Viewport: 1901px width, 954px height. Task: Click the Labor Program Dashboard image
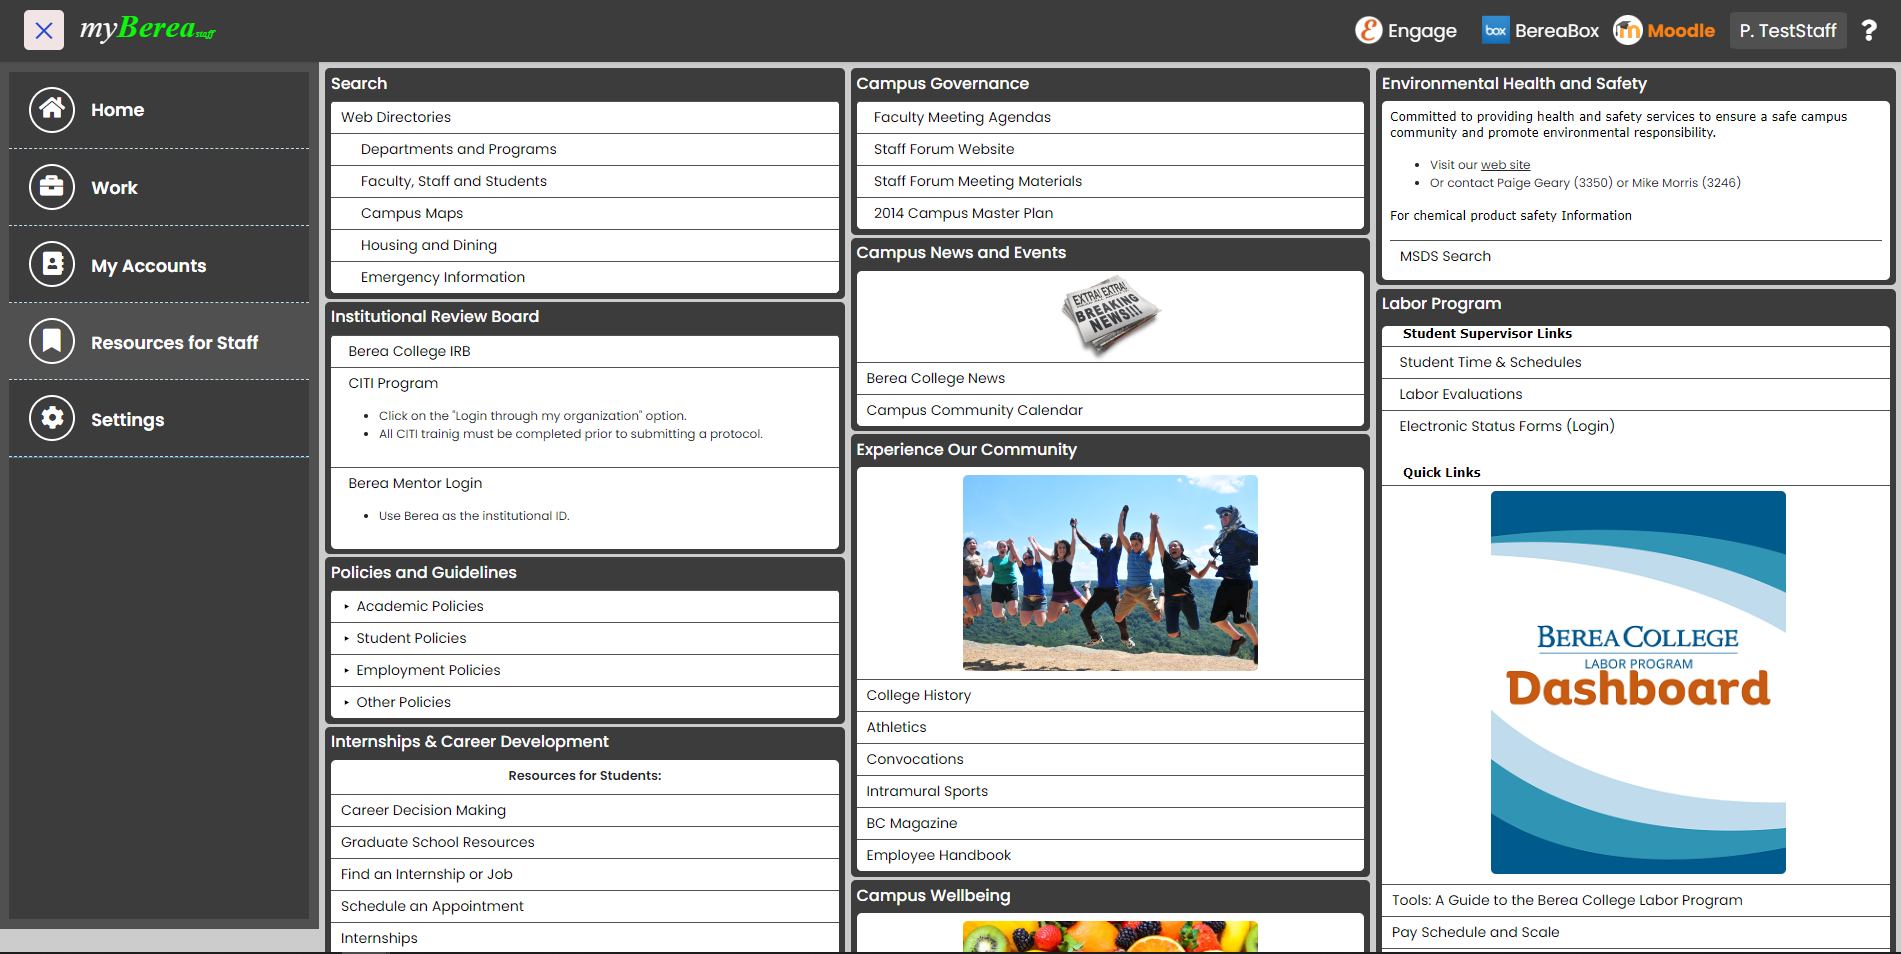tap(1637, 682)
